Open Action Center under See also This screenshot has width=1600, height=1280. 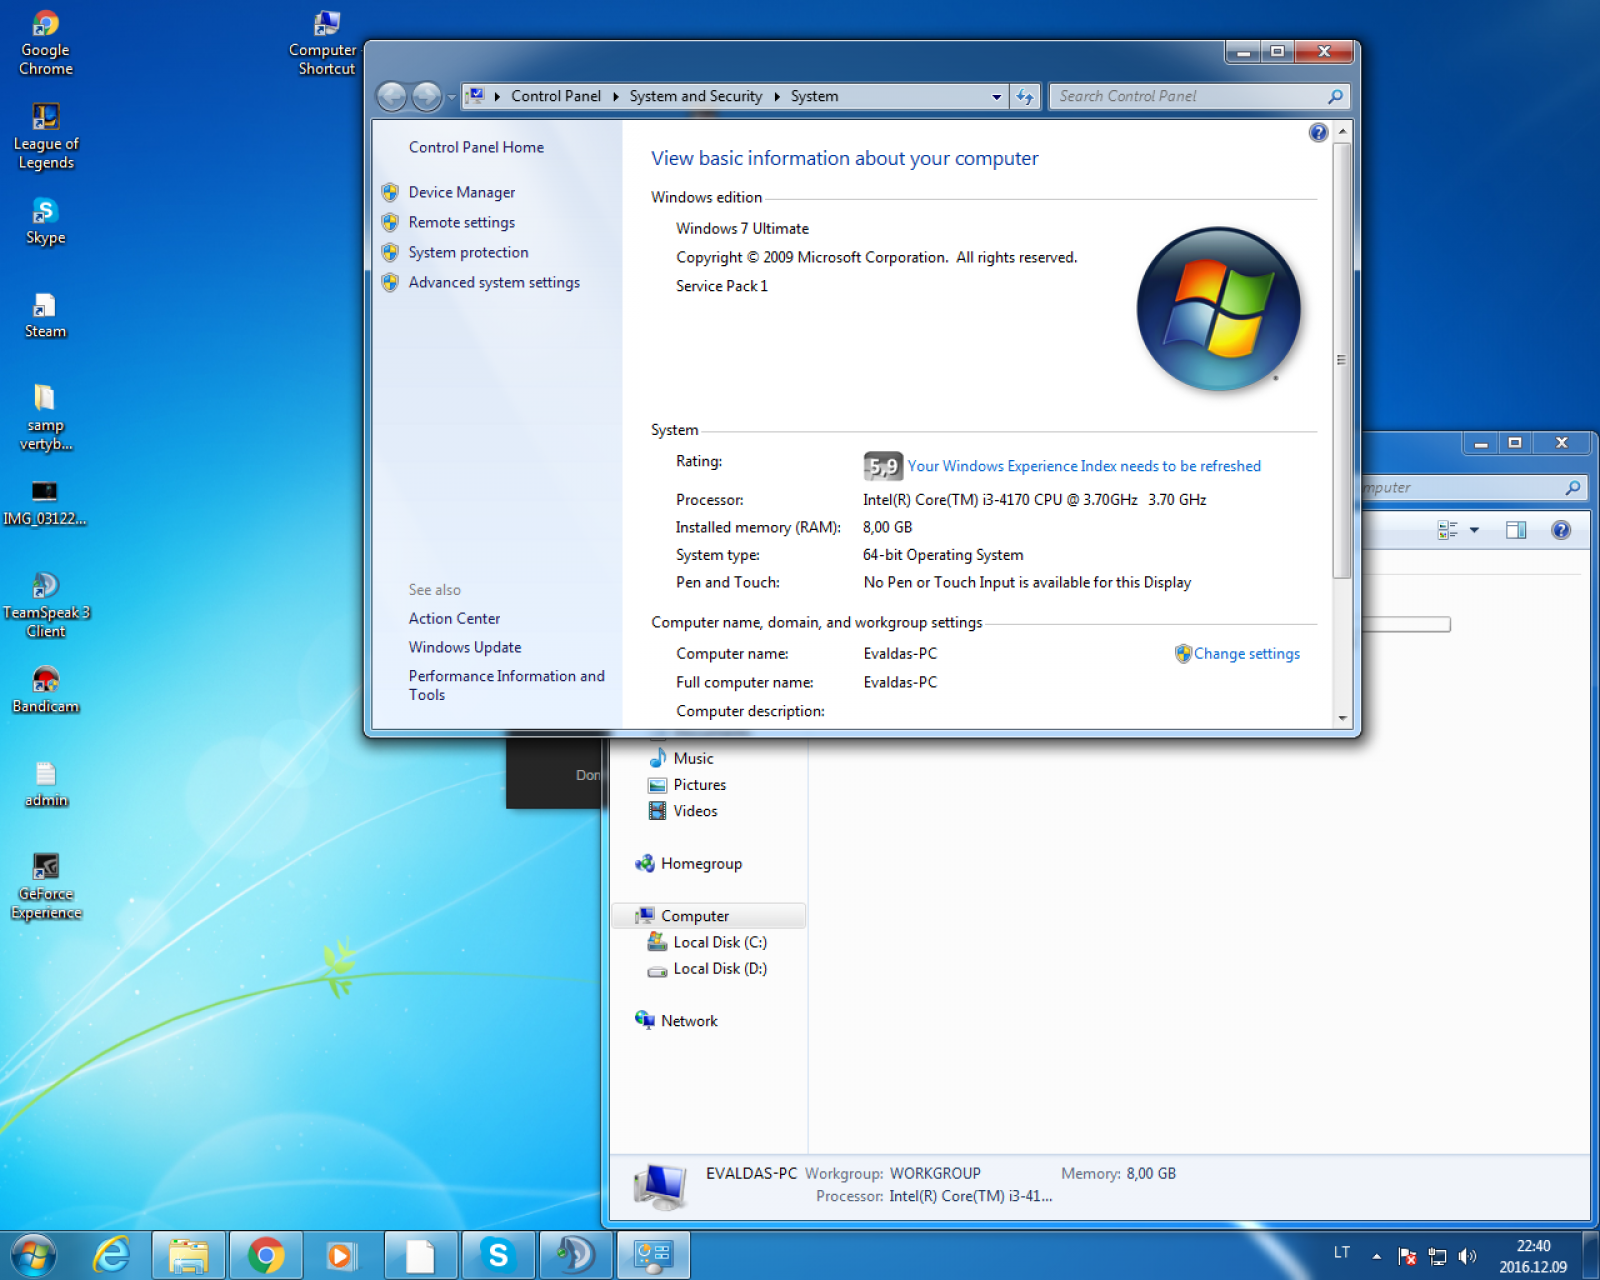[x=454, y=618]
